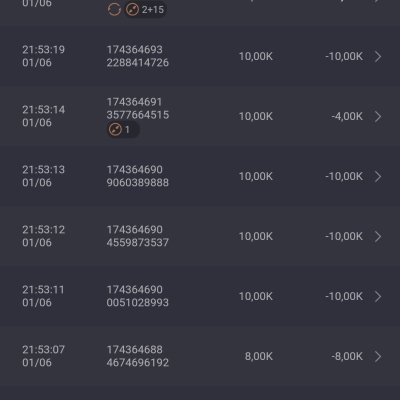Click the compass badge labeled 1

[x=123, y=129]
